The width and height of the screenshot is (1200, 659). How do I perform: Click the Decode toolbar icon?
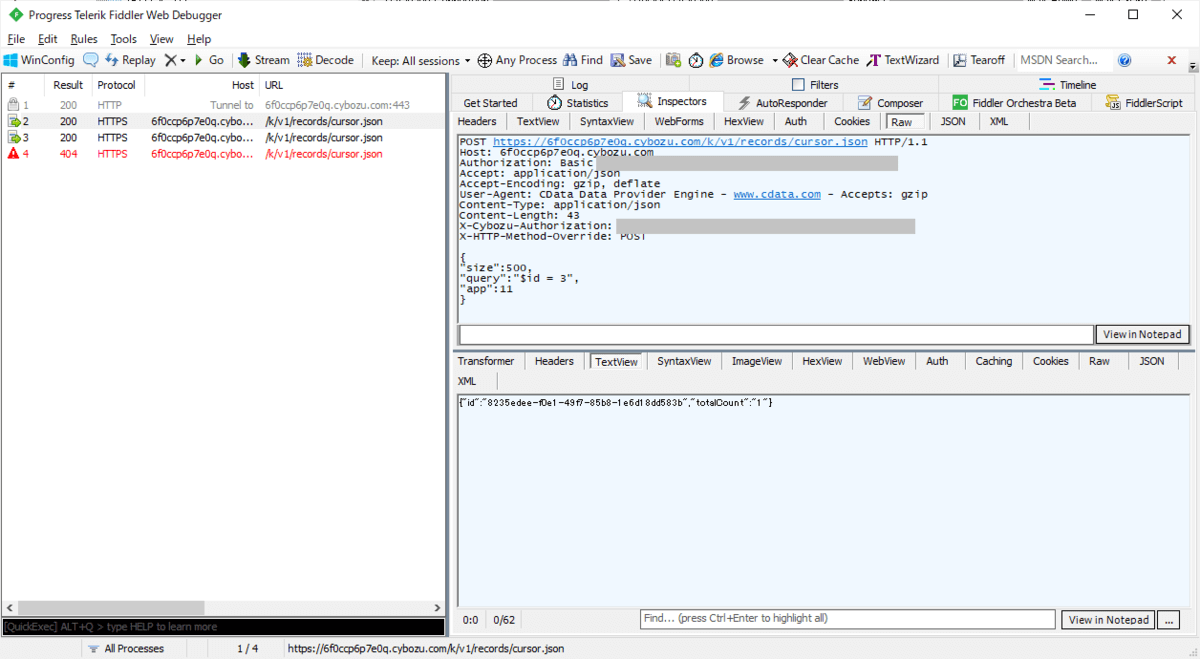click(x=305, y=60)
